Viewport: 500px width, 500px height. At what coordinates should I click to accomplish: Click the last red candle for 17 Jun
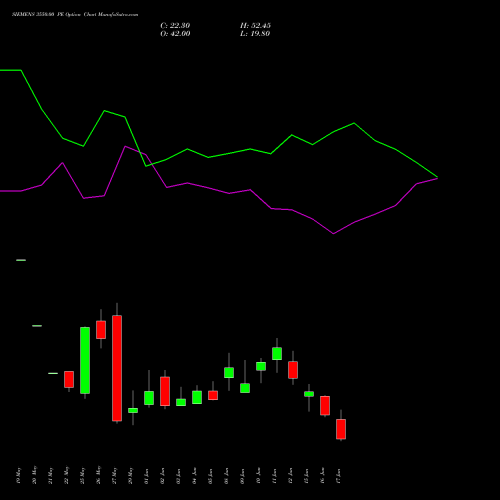(x=341, y=429)
